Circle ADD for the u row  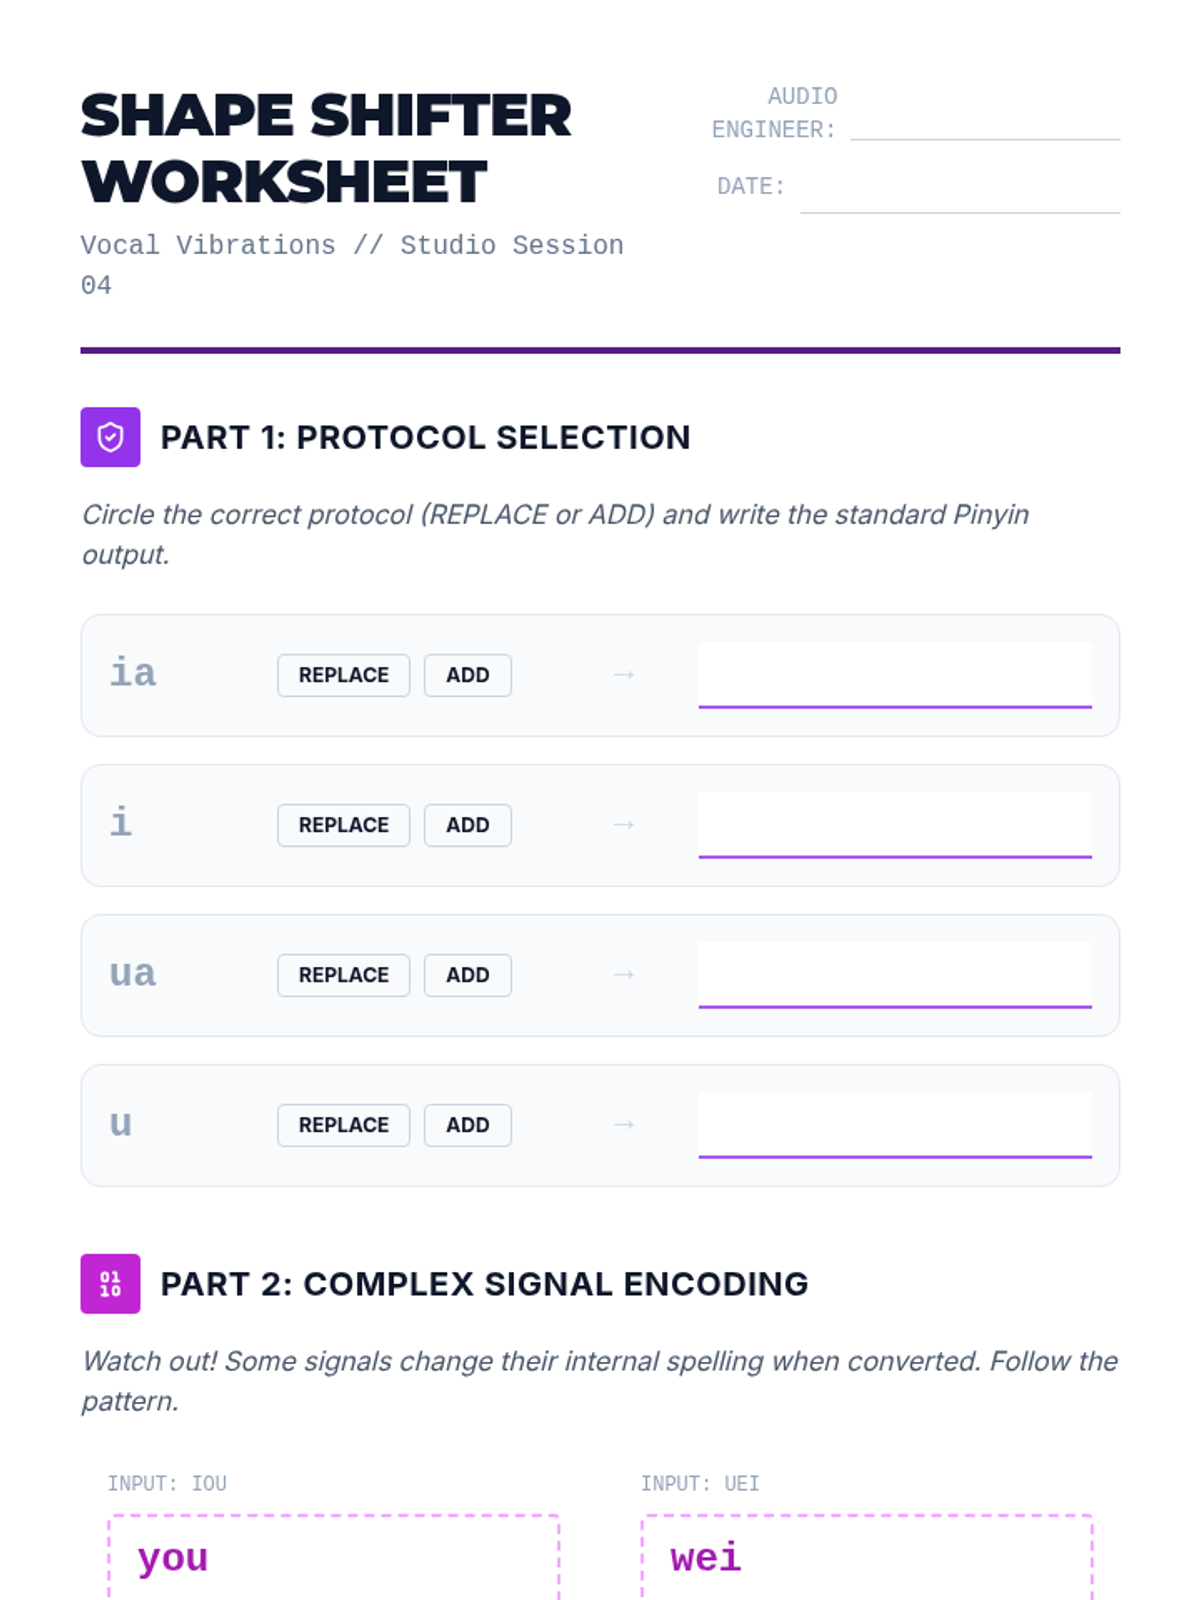pyautogui.click(x=467, y=1125)
